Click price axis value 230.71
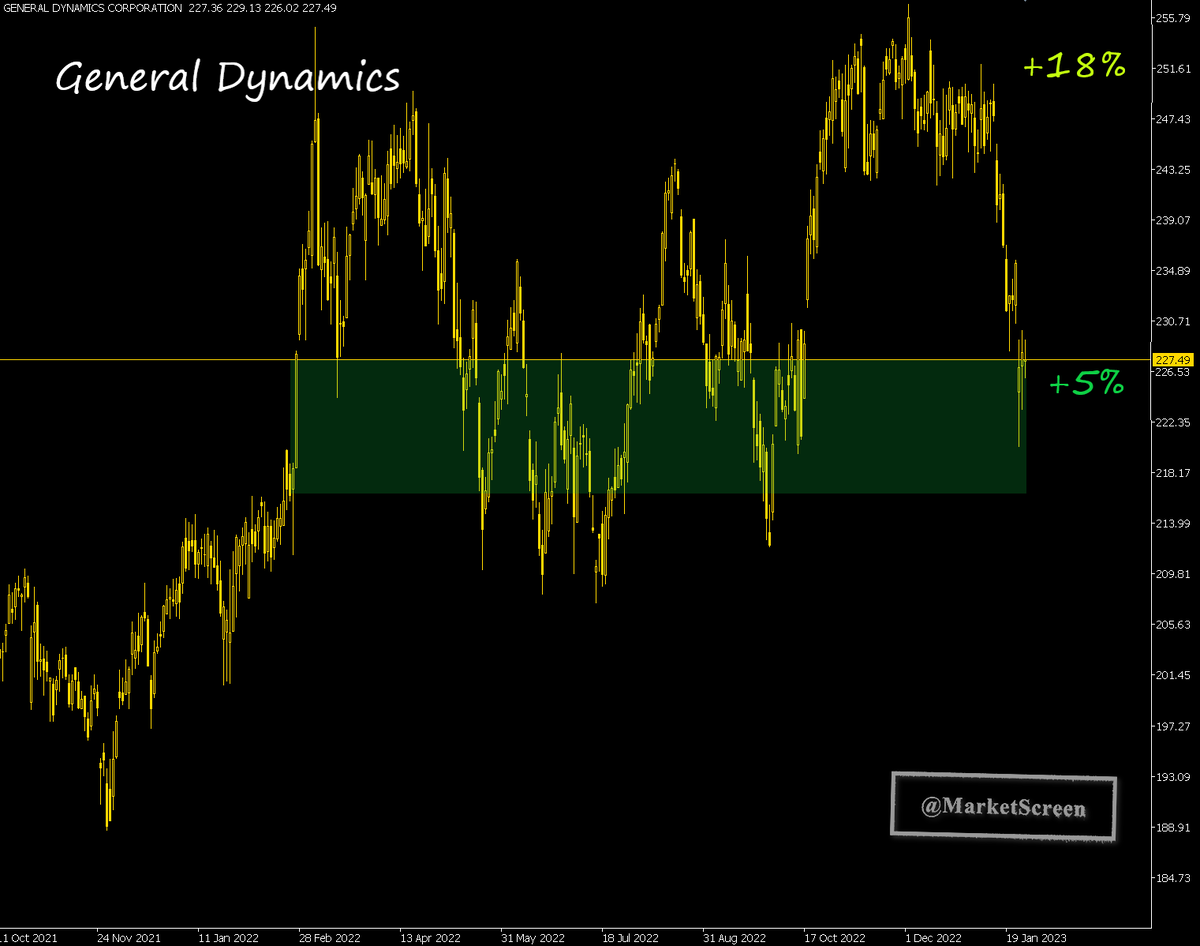 (x=1173, y=321)
